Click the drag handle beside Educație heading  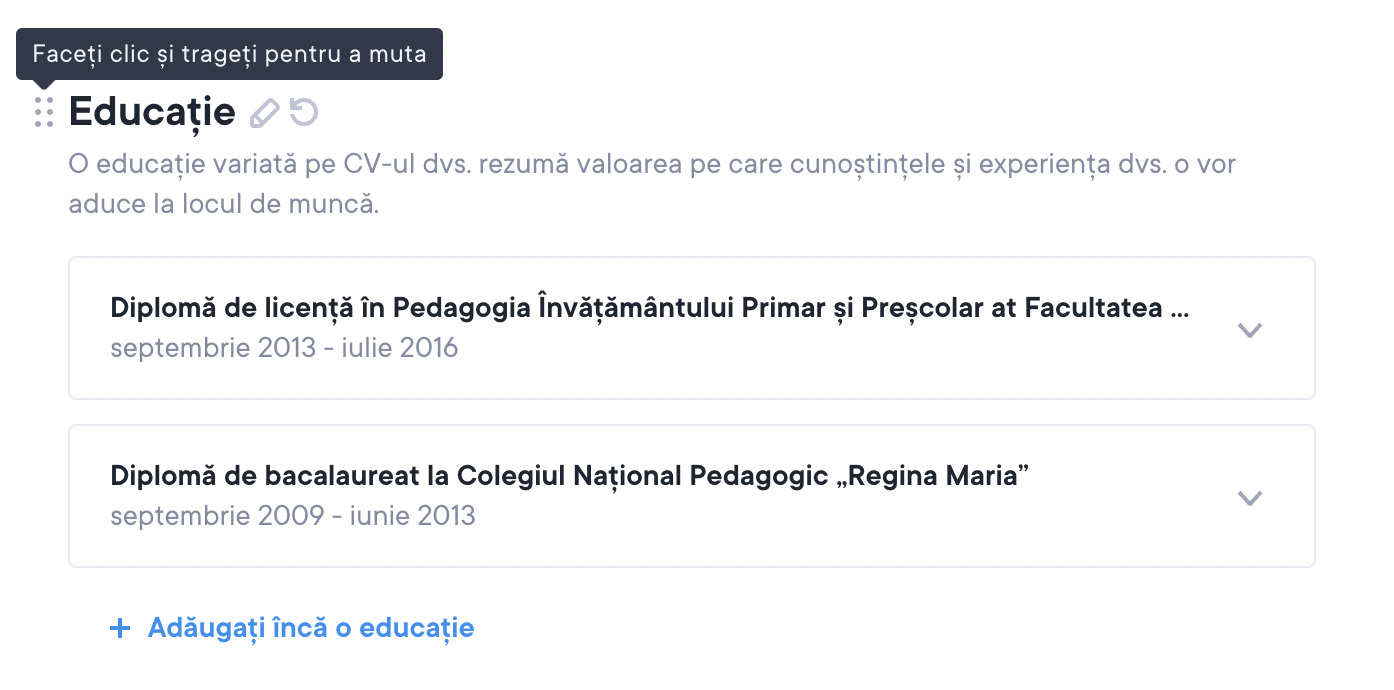44,112
